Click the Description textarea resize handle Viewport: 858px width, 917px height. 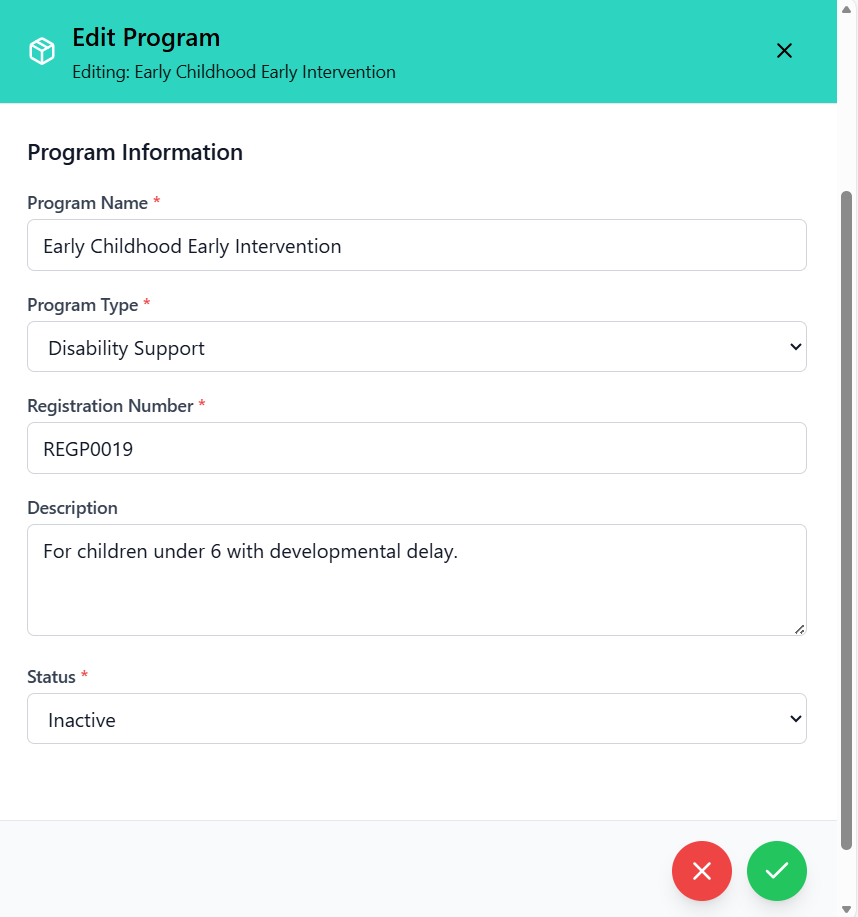800,629
